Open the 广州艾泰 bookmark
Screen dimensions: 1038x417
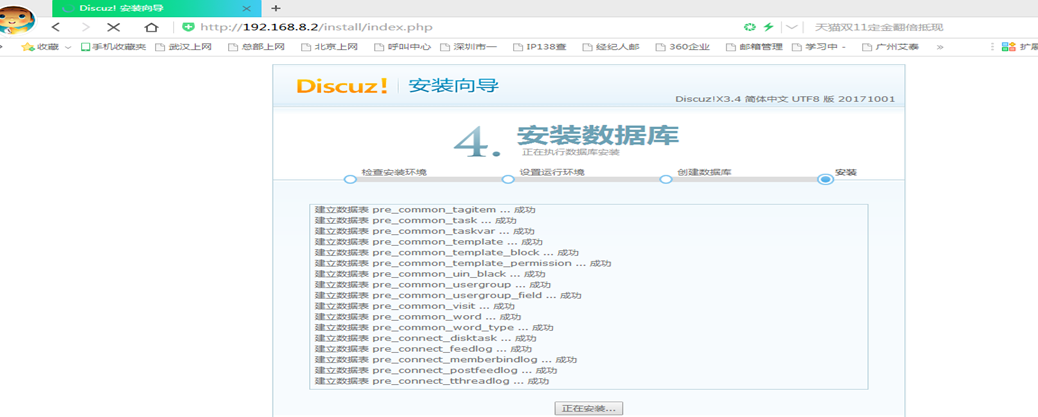pyautogui.click(x=890, y=46)
